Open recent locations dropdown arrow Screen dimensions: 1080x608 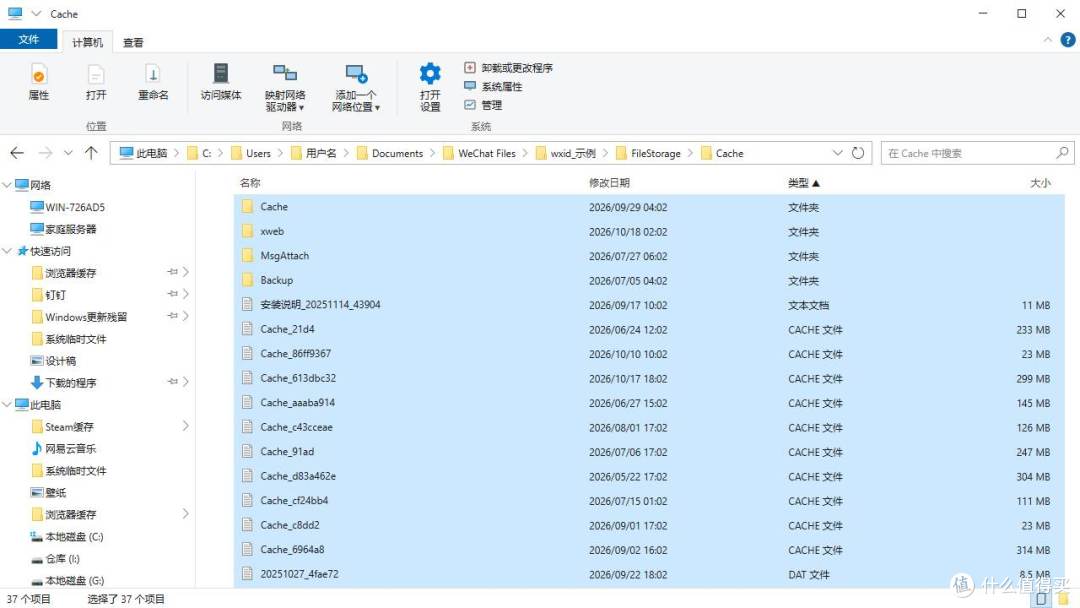pos(68,153)
